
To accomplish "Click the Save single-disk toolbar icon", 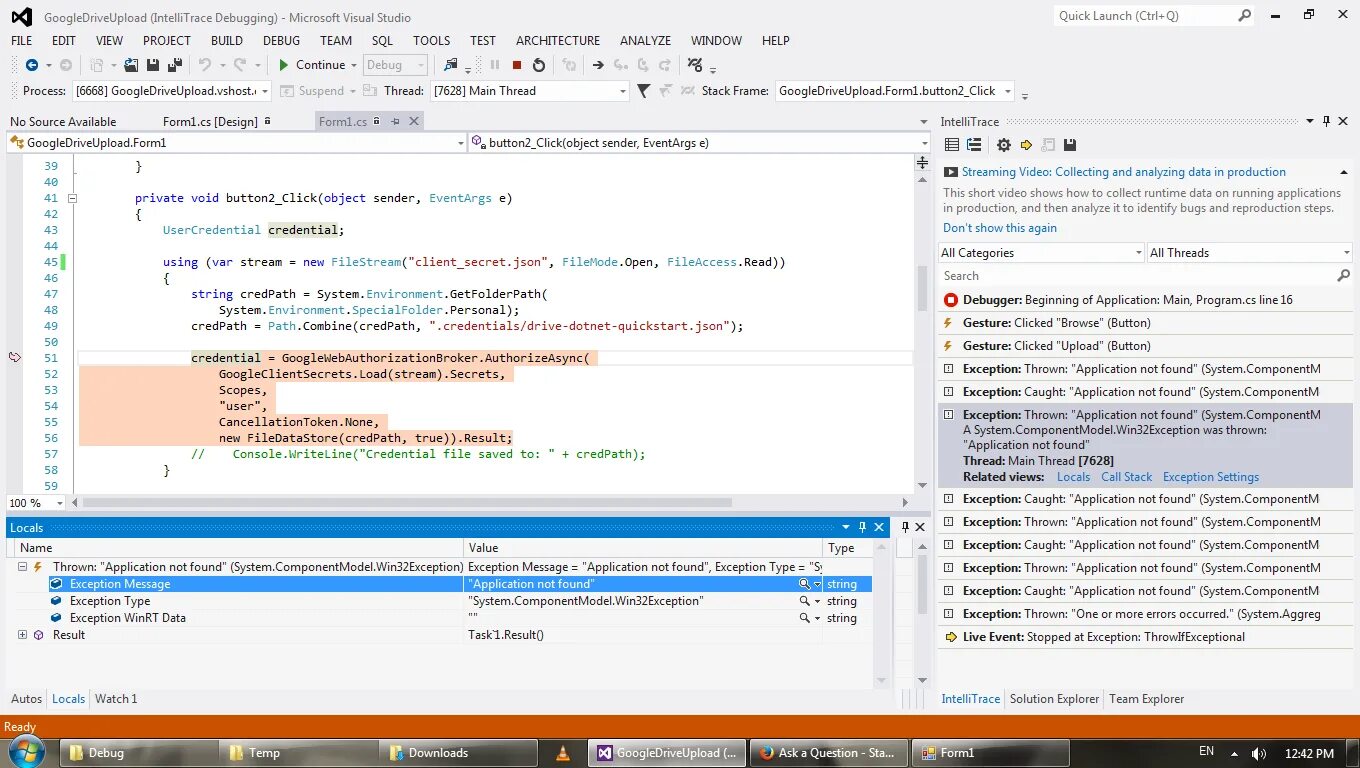I will tap(153, 65).
